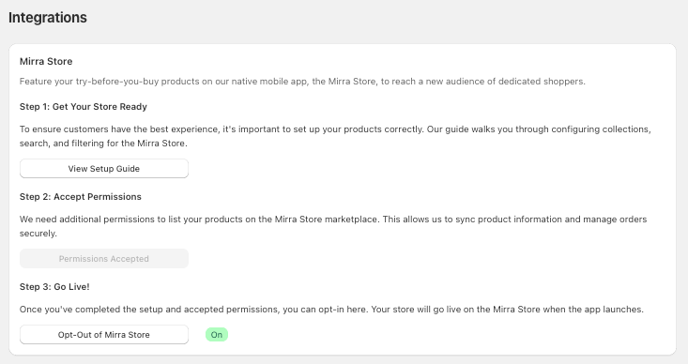
Task: Click the Mirra Store card title
Action: [x=46, y=61]
